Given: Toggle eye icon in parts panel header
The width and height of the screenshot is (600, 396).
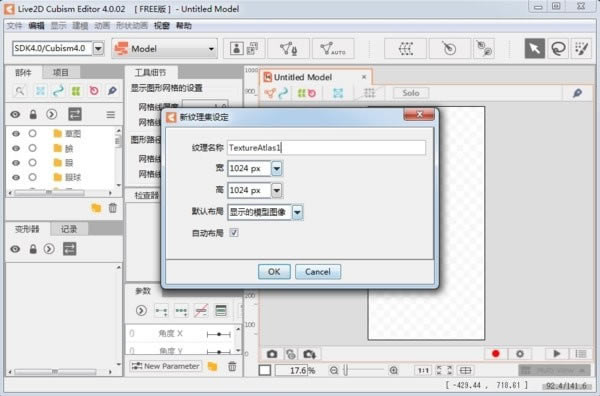Looking at the screenshot, I should (15, 114).
